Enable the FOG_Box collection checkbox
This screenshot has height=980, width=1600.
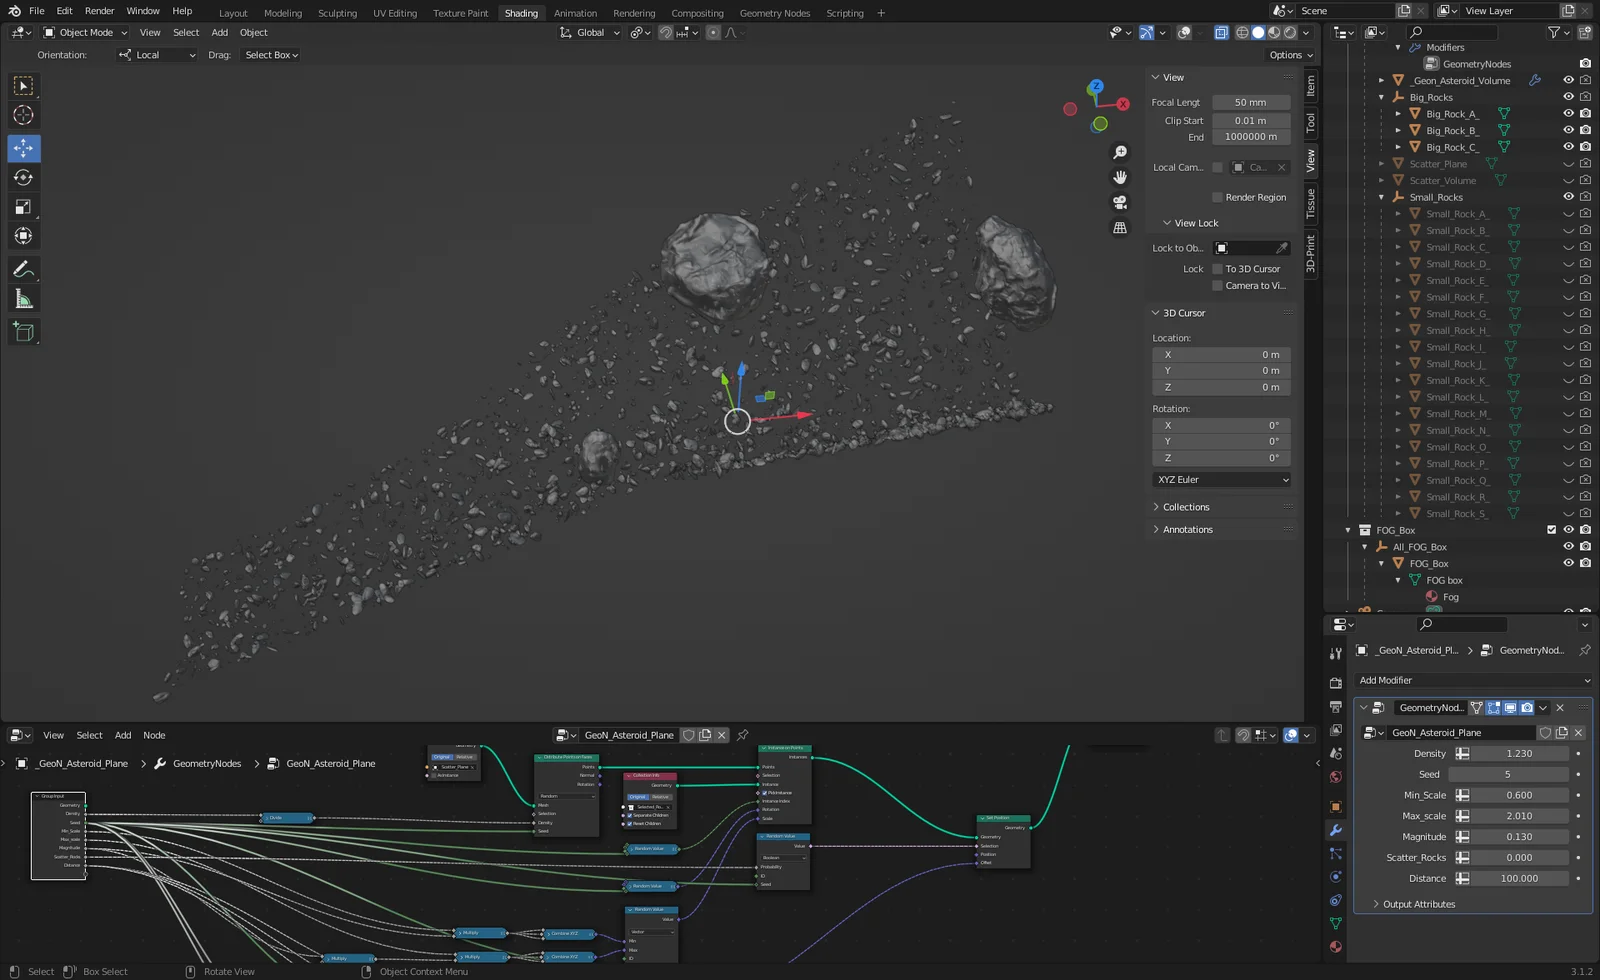pos(1551,530)
